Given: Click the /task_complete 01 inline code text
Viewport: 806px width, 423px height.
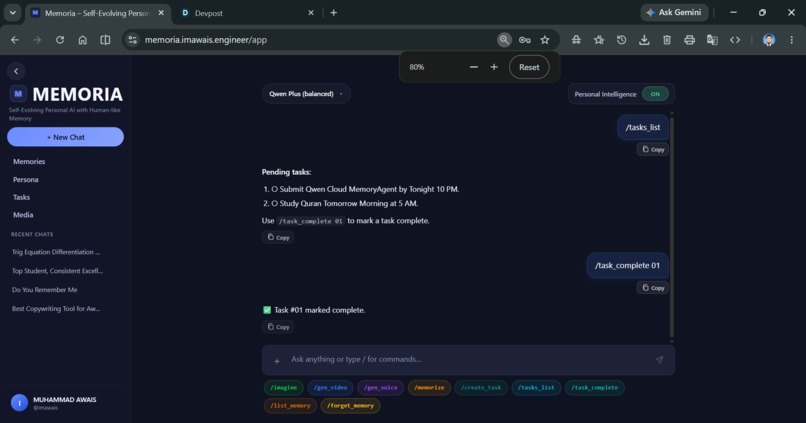Looking at the screenshot, I should tap(310, 221).
